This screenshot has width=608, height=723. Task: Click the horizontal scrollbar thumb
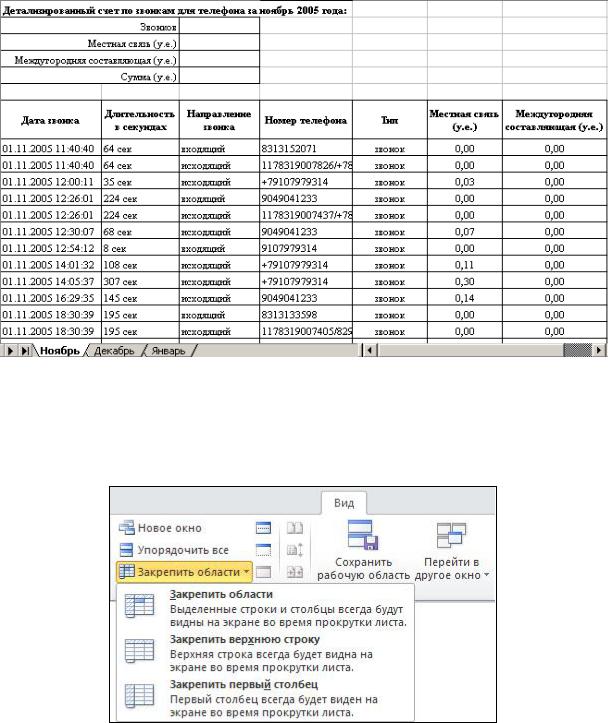point(577,350)
